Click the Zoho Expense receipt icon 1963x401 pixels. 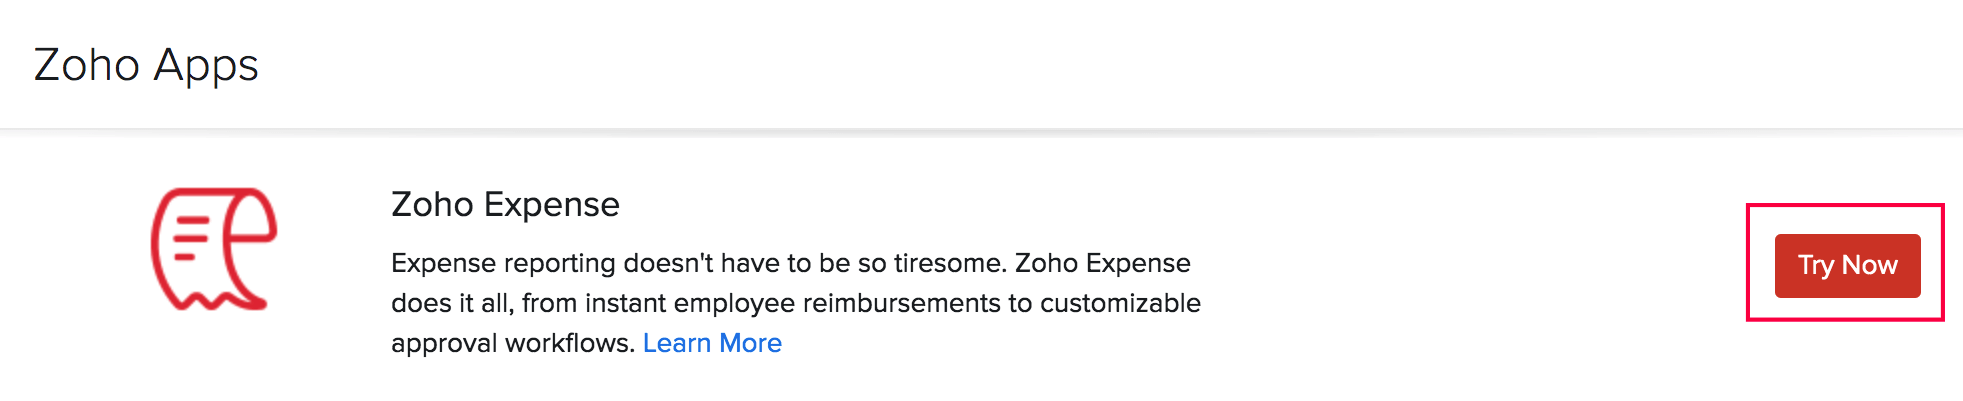214,249
